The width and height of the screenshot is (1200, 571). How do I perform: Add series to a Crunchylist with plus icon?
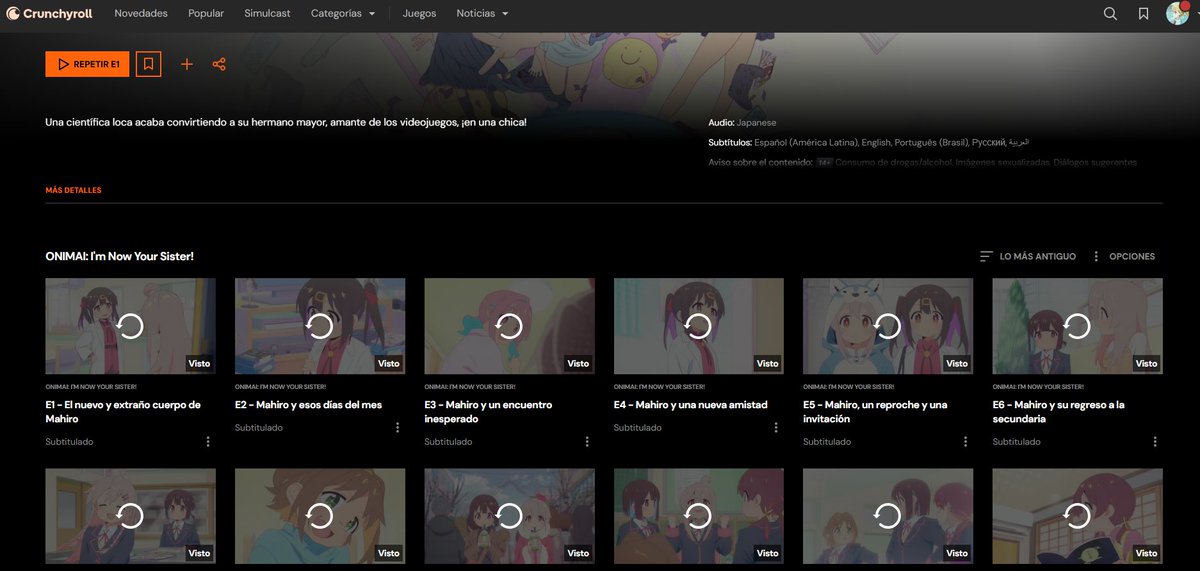click(186, 64)
